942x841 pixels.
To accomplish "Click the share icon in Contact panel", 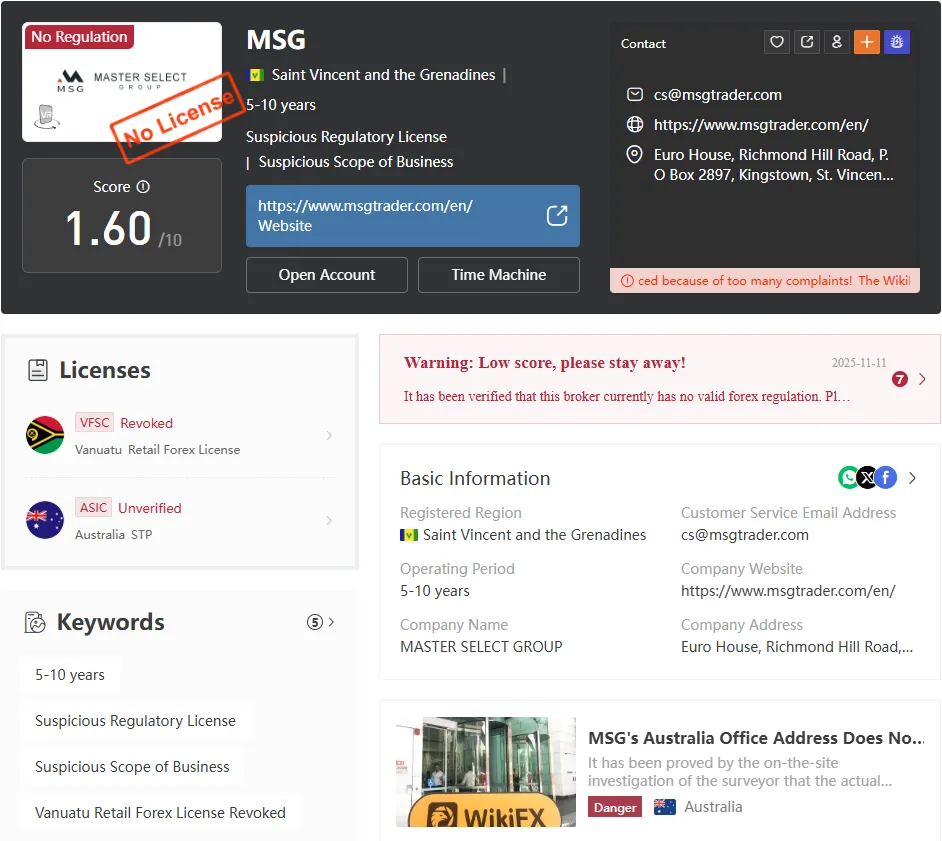I will tap(807, 42).
